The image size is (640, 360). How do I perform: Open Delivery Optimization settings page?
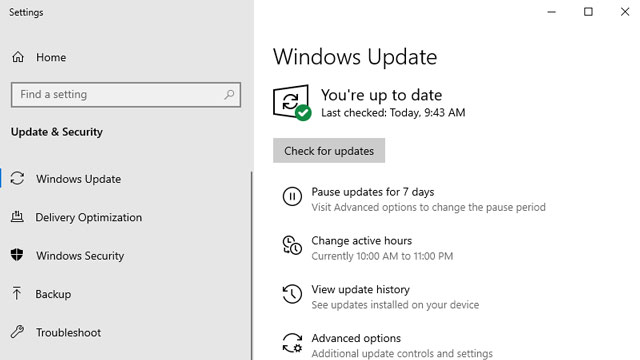(89, 217)
